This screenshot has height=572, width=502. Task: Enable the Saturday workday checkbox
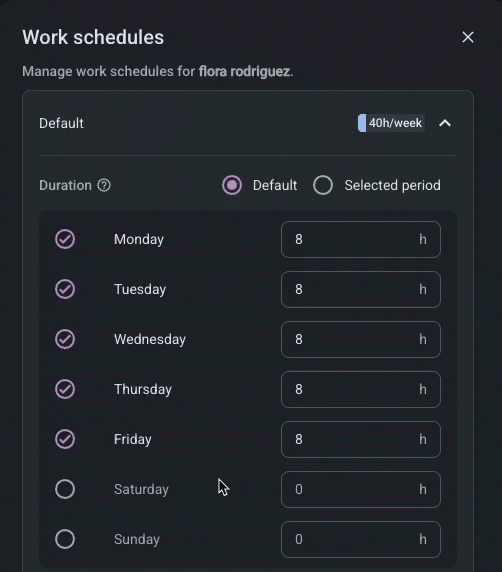point(65,489)
